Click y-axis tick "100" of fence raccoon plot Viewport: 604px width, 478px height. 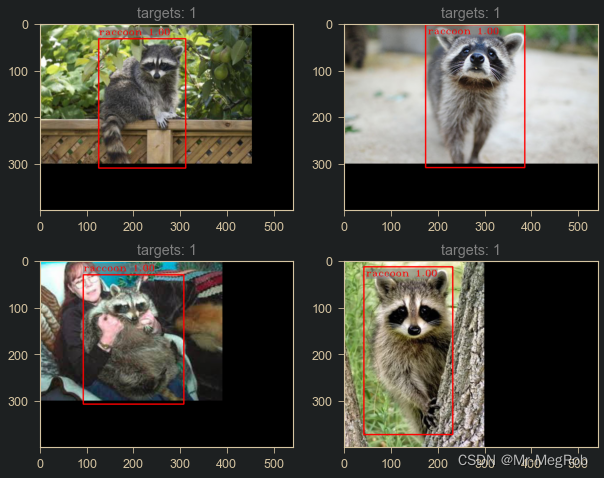coord(18,72)
